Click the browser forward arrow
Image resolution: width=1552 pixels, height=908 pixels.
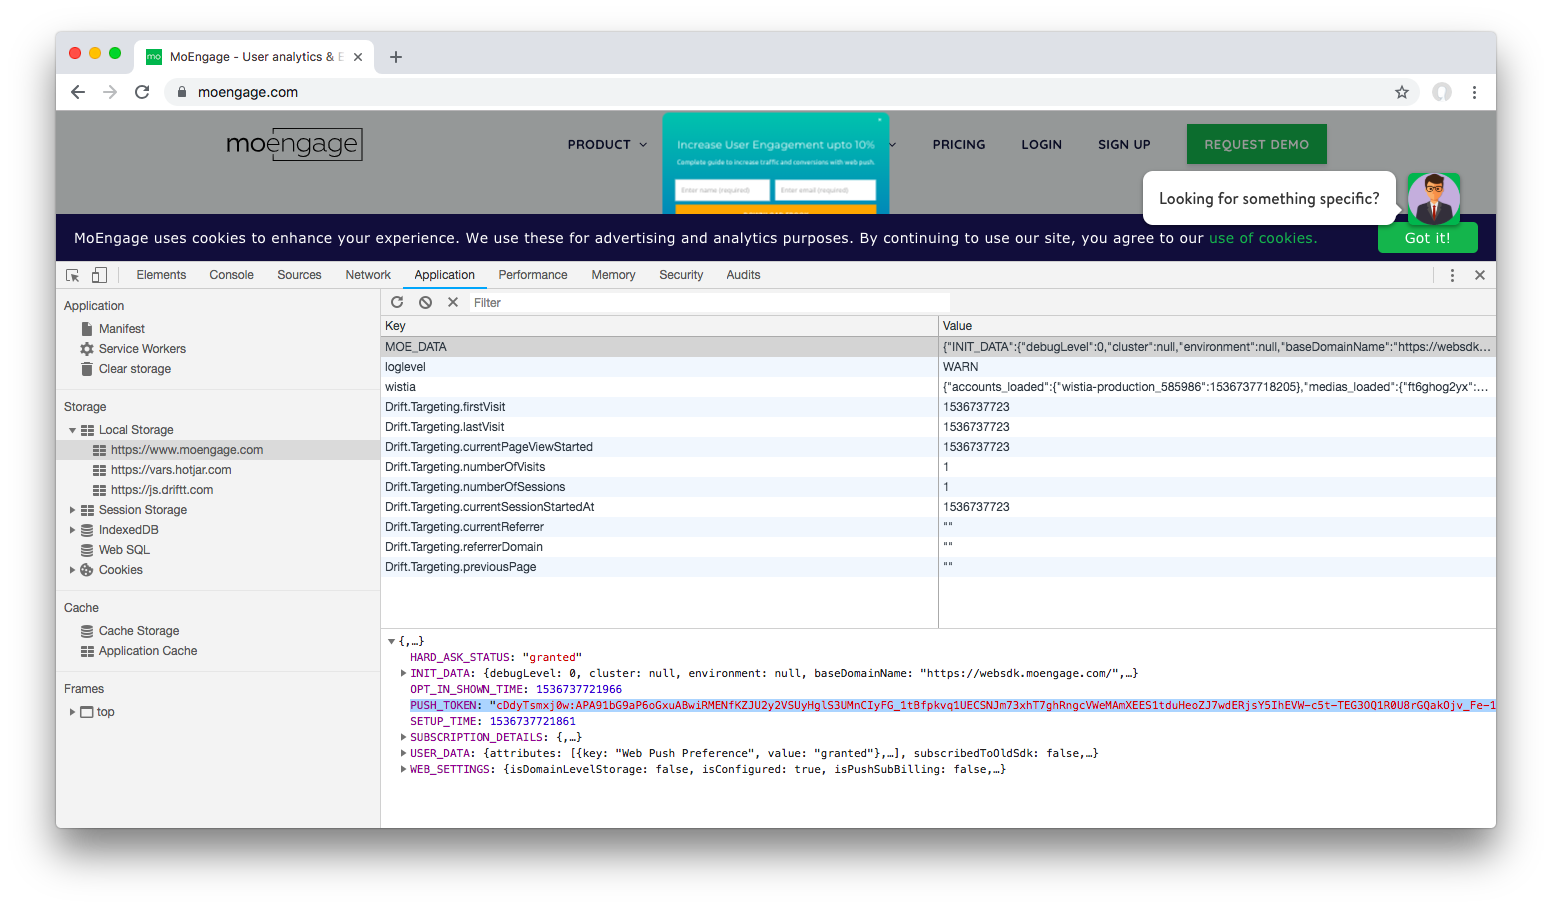110,92
